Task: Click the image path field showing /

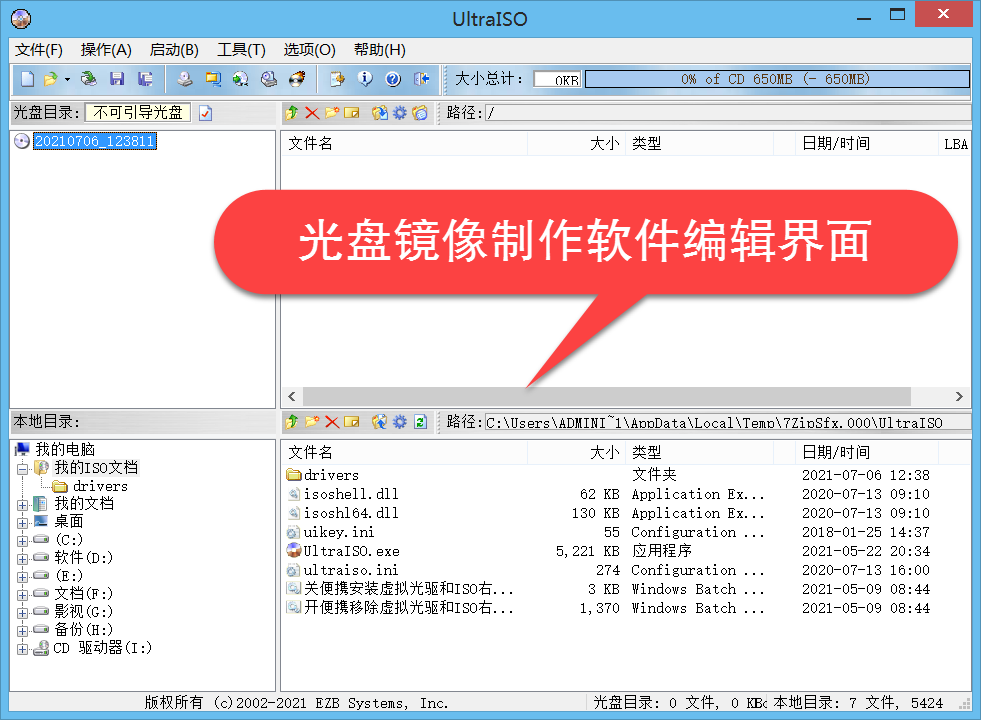Action: [x=728, y=113]
